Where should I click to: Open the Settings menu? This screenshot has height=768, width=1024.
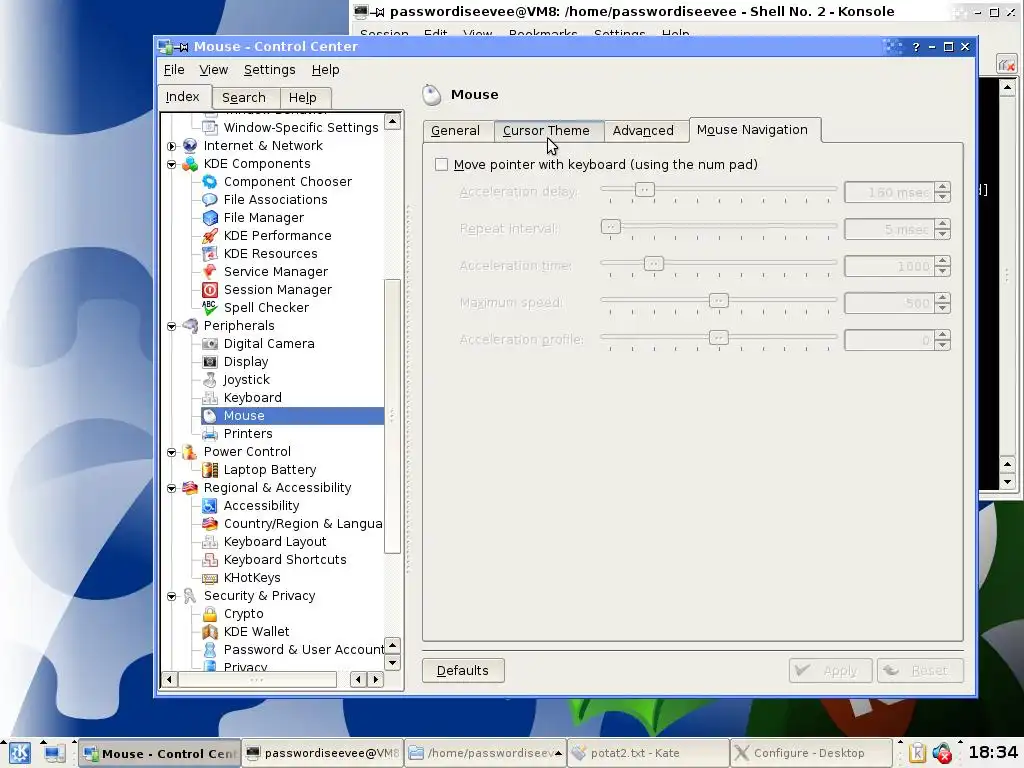pyautogui.click(x=269, y=70)
